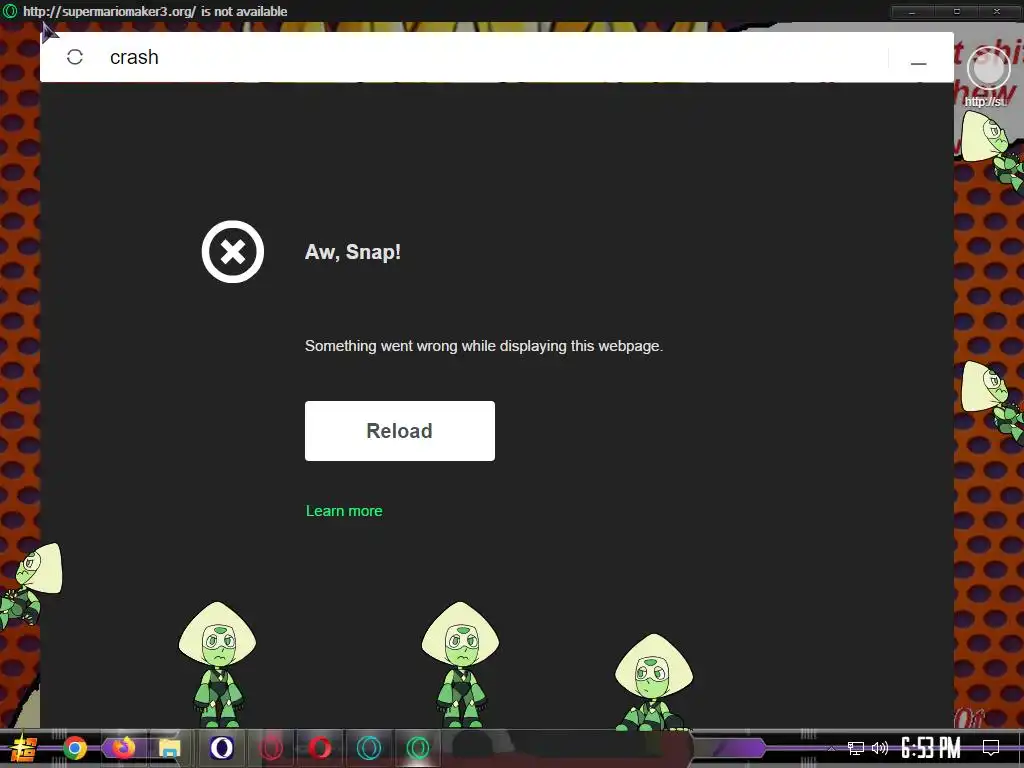Click the 6:53 PM clock
The image size is (1024, 768).
(x=931, y=748)
